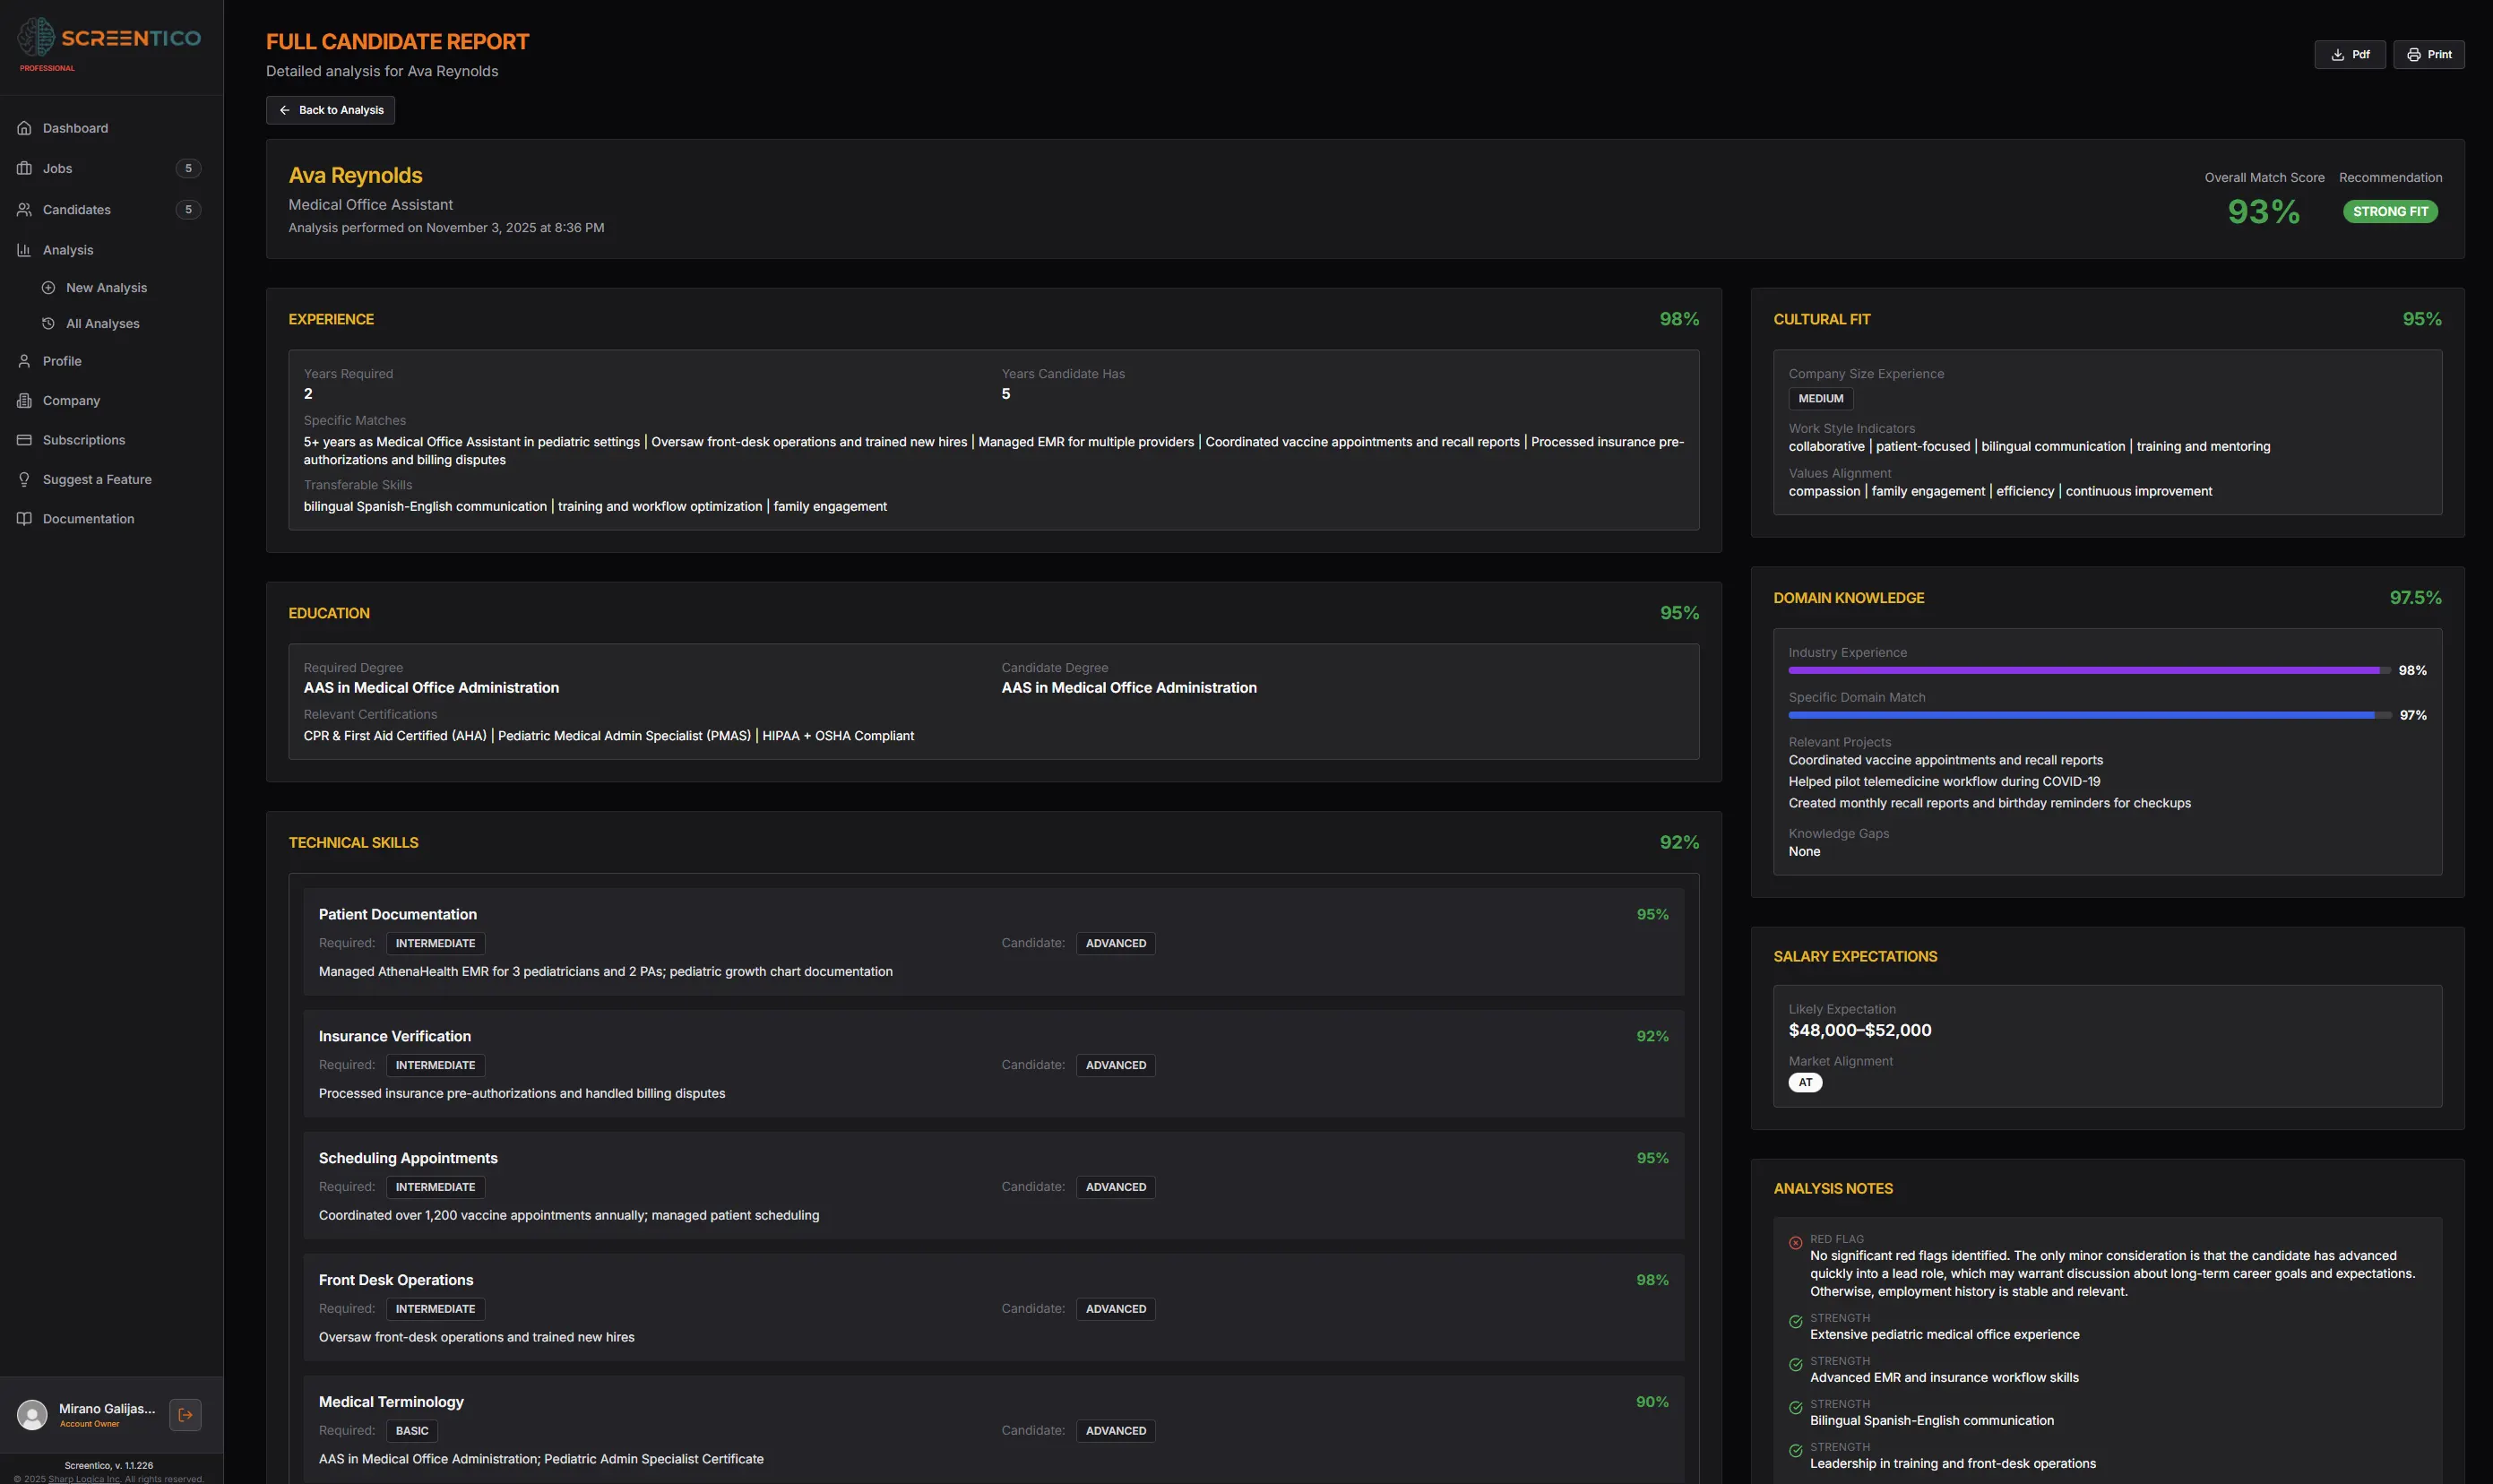Click the Jobs briefcase icon
This screenshot has width=2493, height=1484.
tap(24, 168)
